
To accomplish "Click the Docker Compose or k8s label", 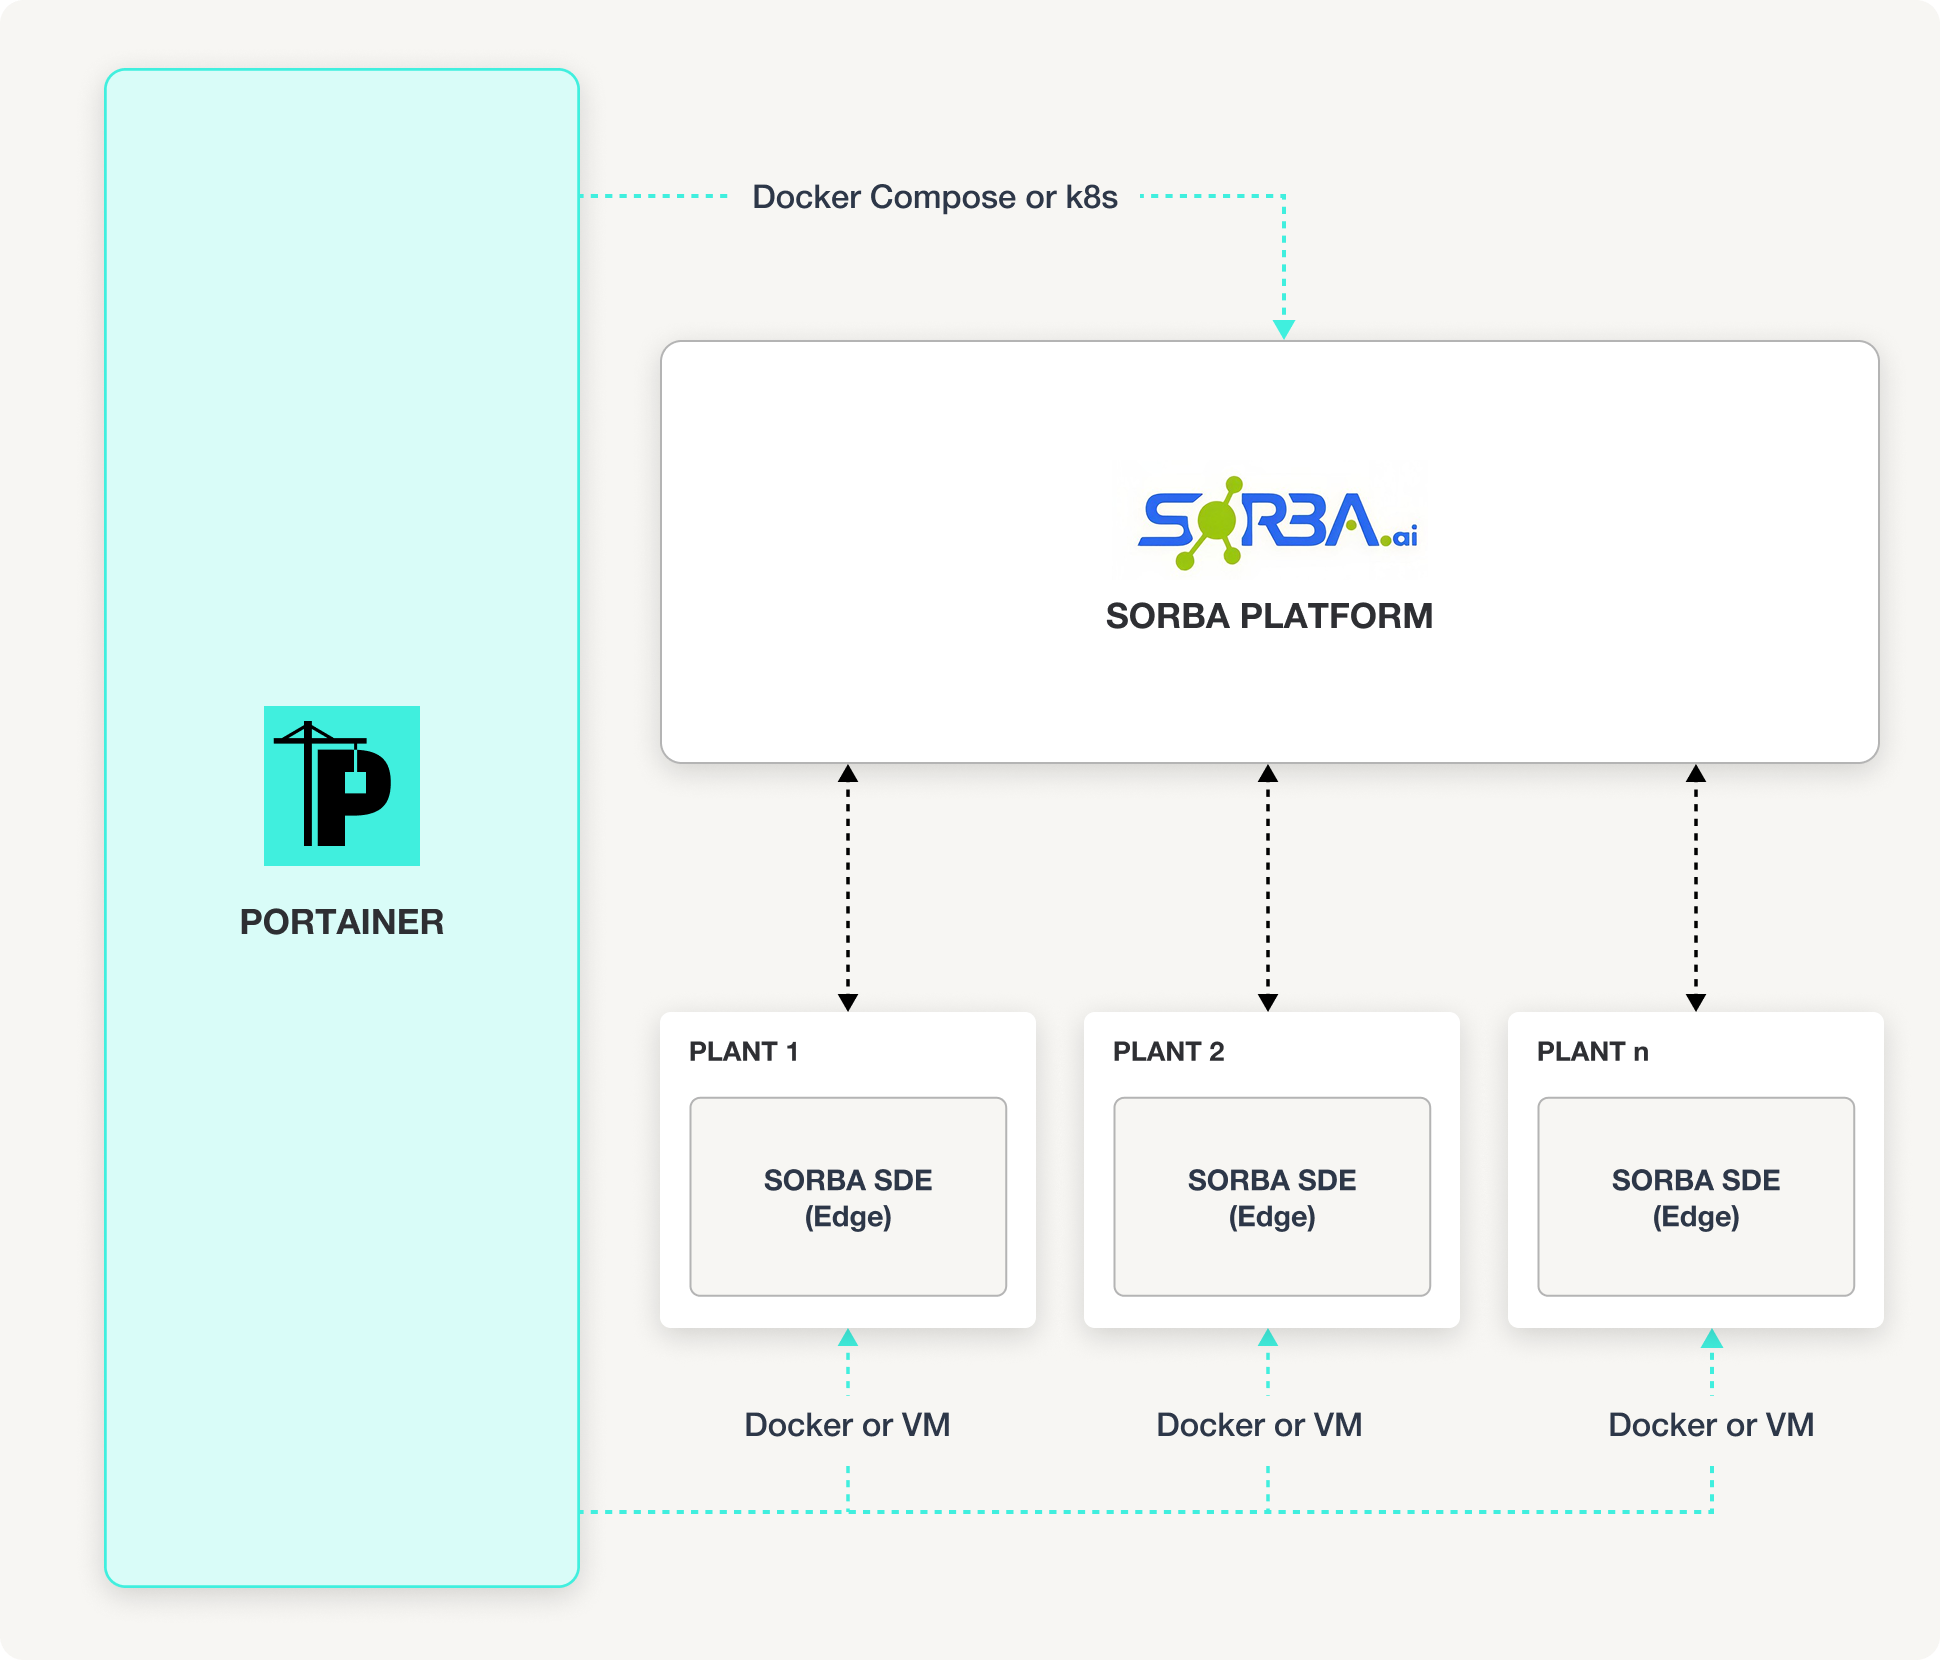I will [x=935, y=197].
